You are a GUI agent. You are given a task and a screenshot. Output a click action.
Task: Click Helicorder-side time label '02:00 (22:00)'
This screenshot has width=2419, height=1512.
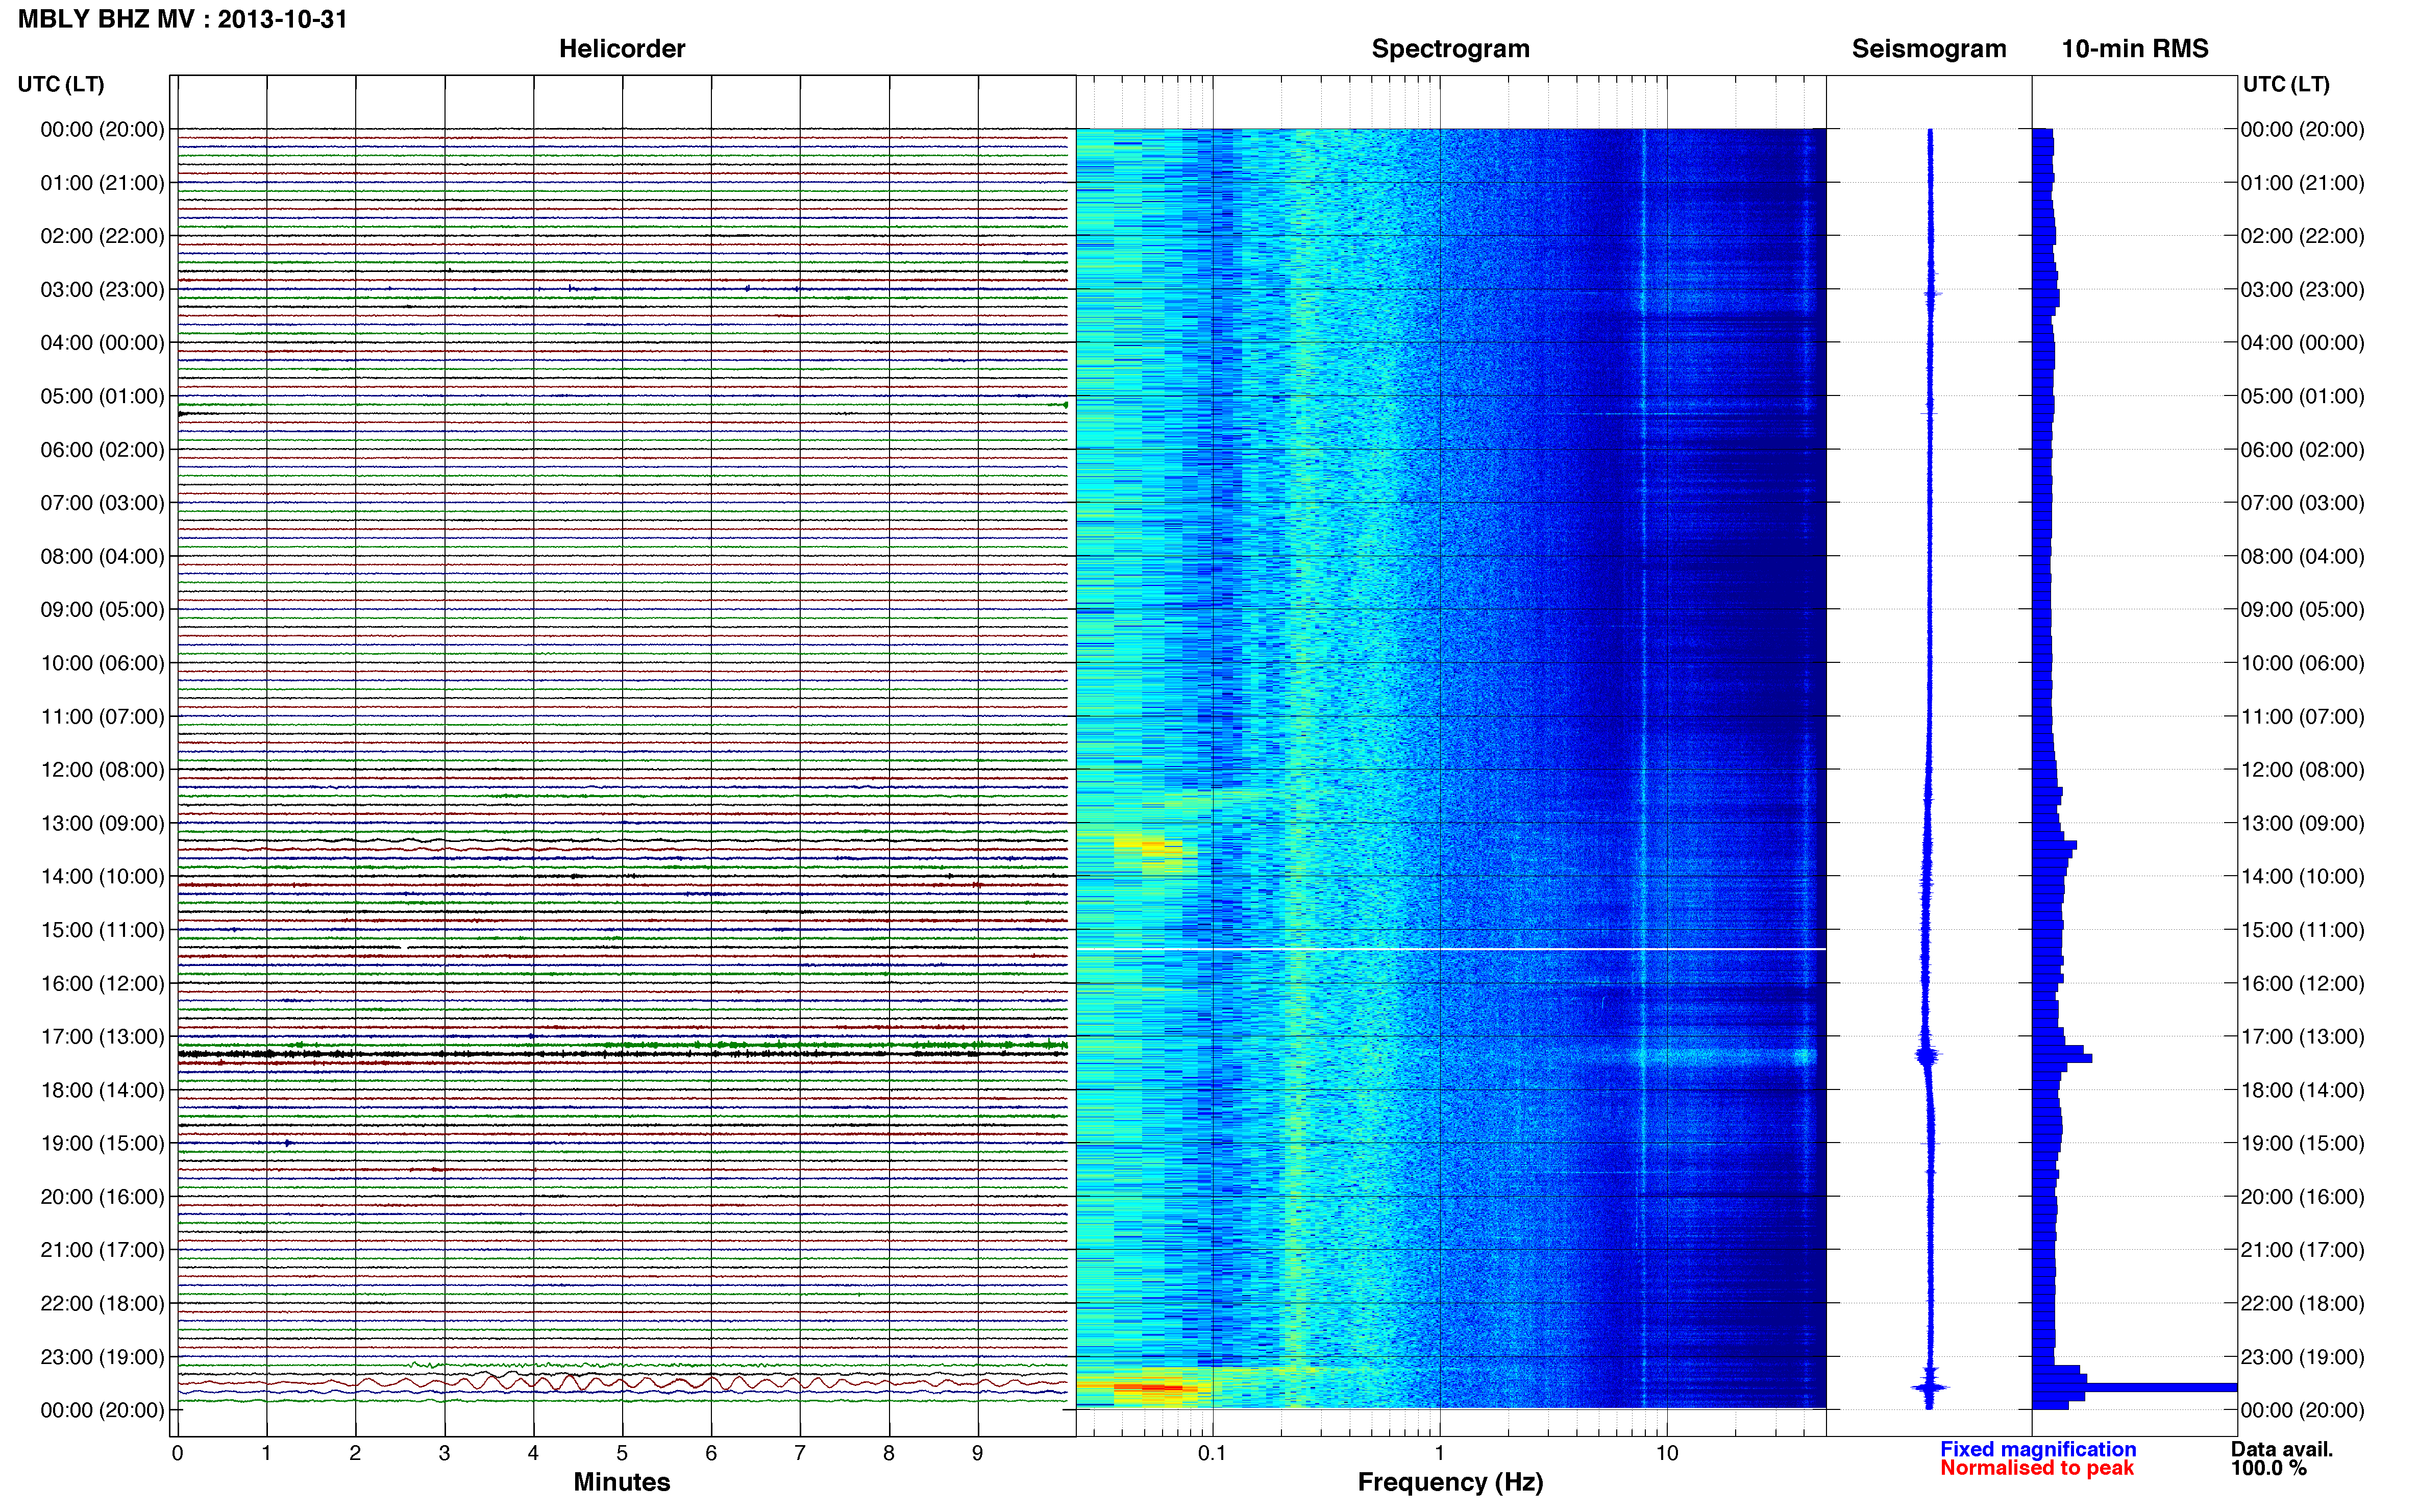click(102, 236)
